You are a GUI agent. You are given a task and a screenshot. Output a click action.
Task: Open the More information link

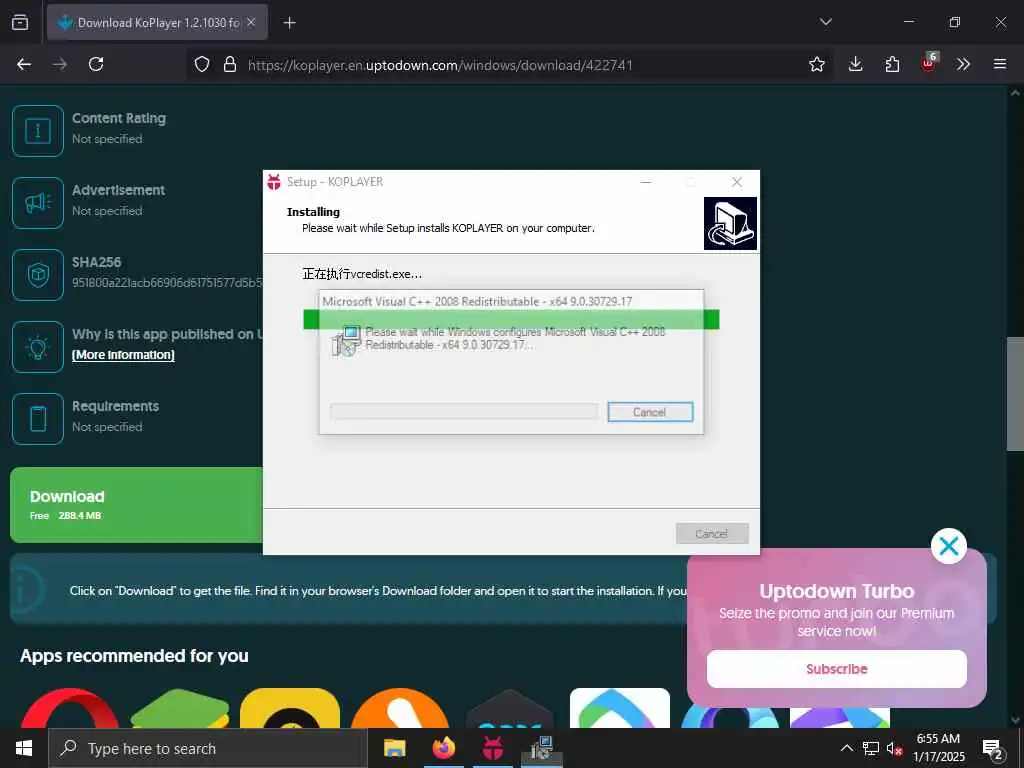point(123,355)
